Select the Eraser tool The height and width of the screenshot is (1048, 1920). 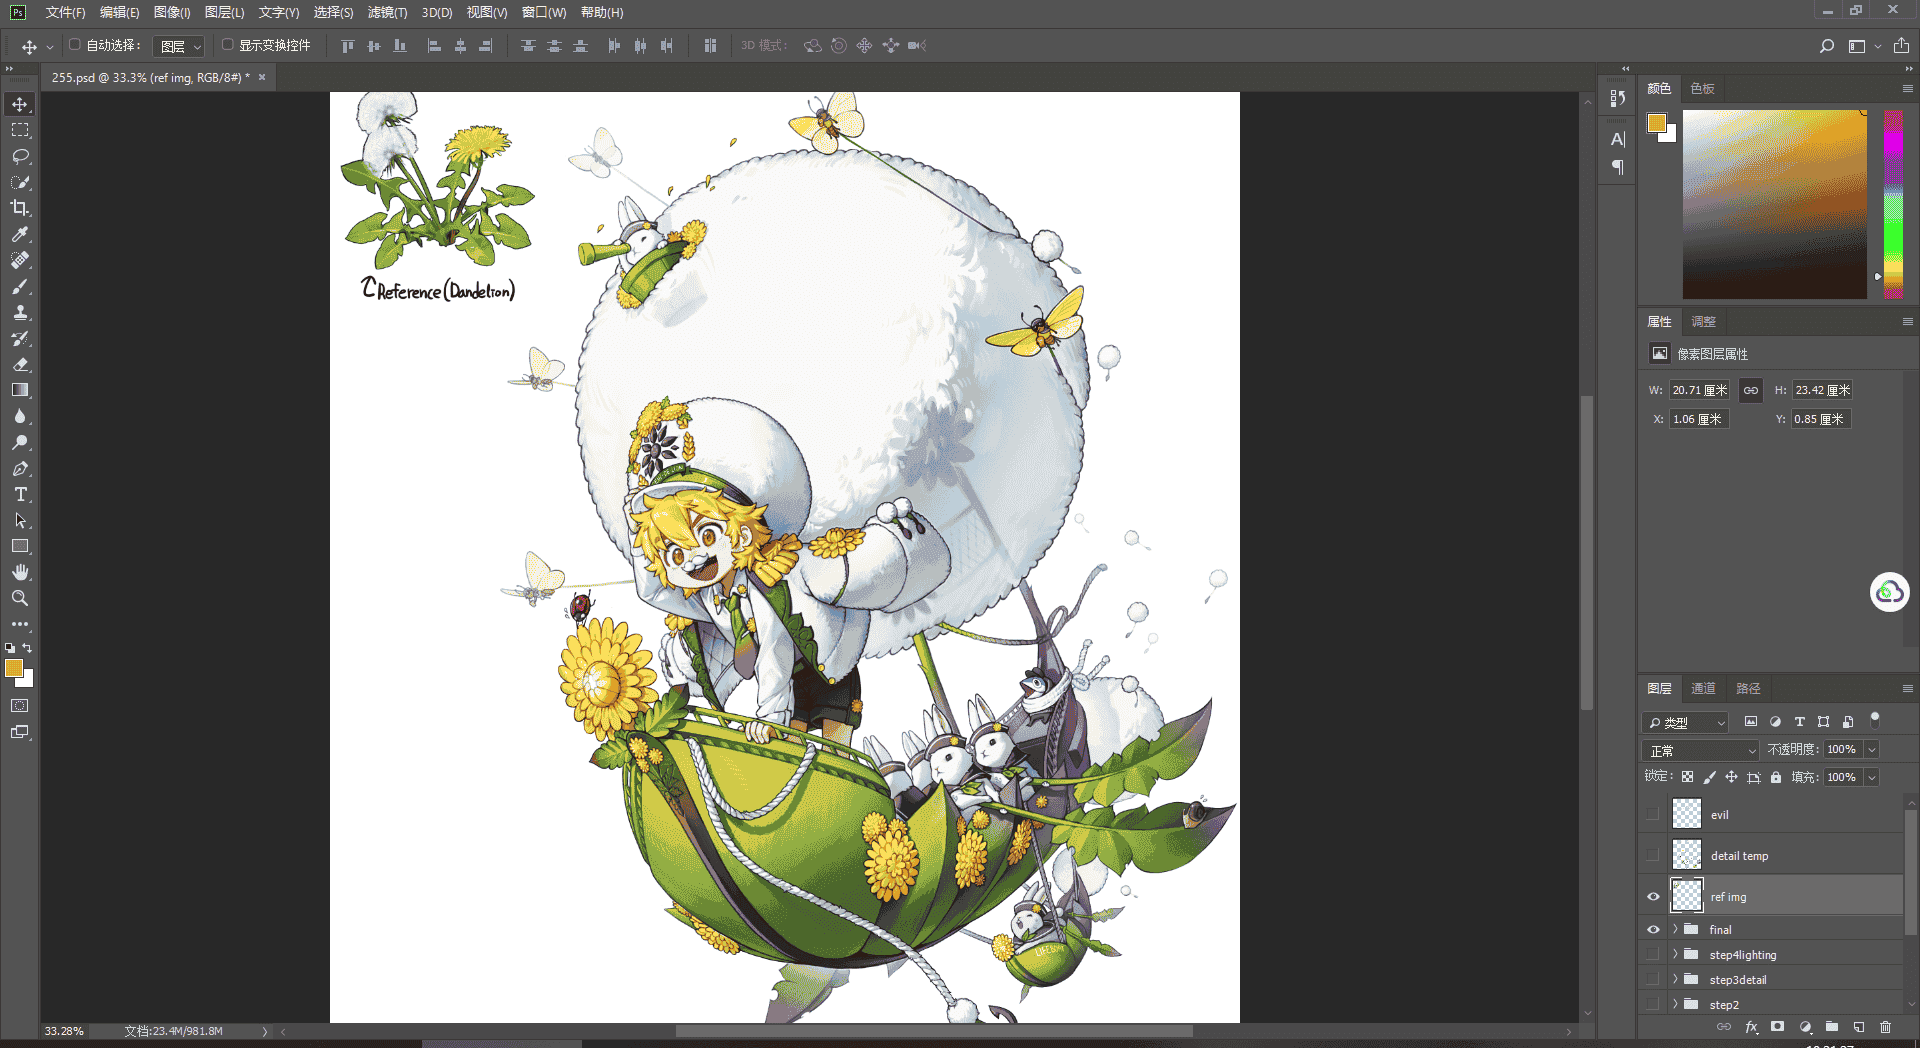click(20, 364)
